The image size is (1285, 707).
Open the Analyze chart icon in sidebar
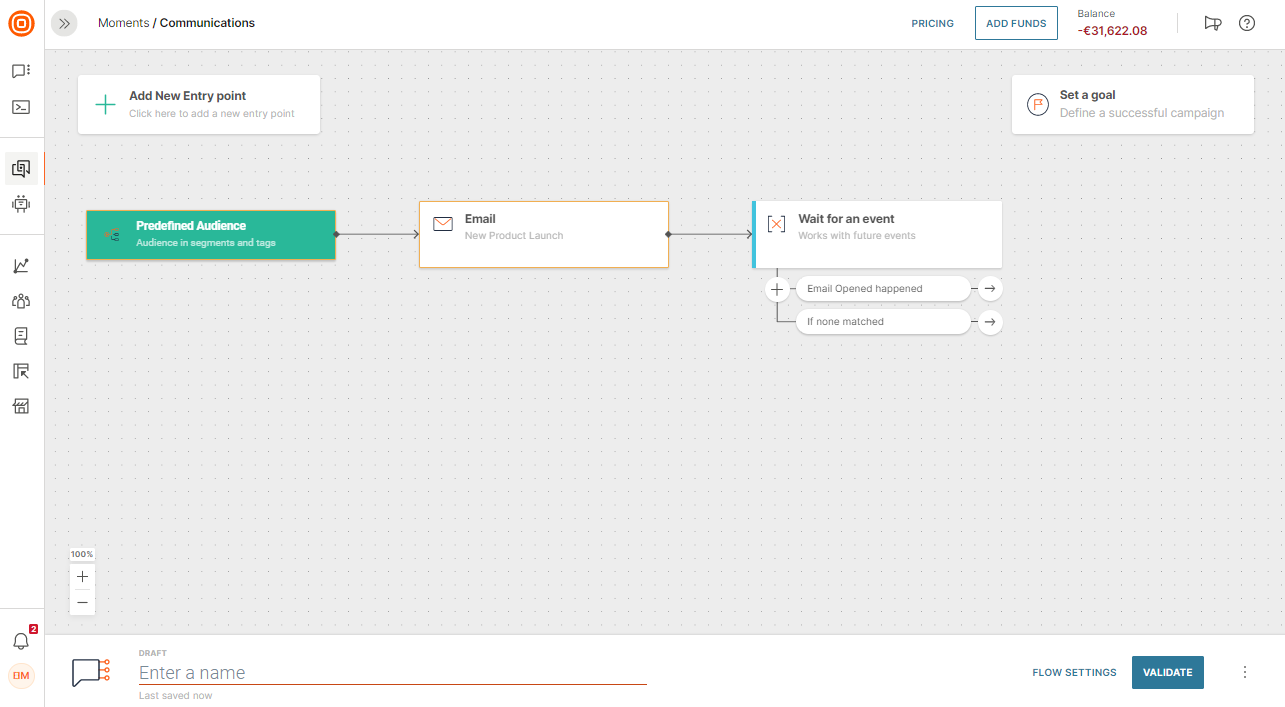[21, 266]
